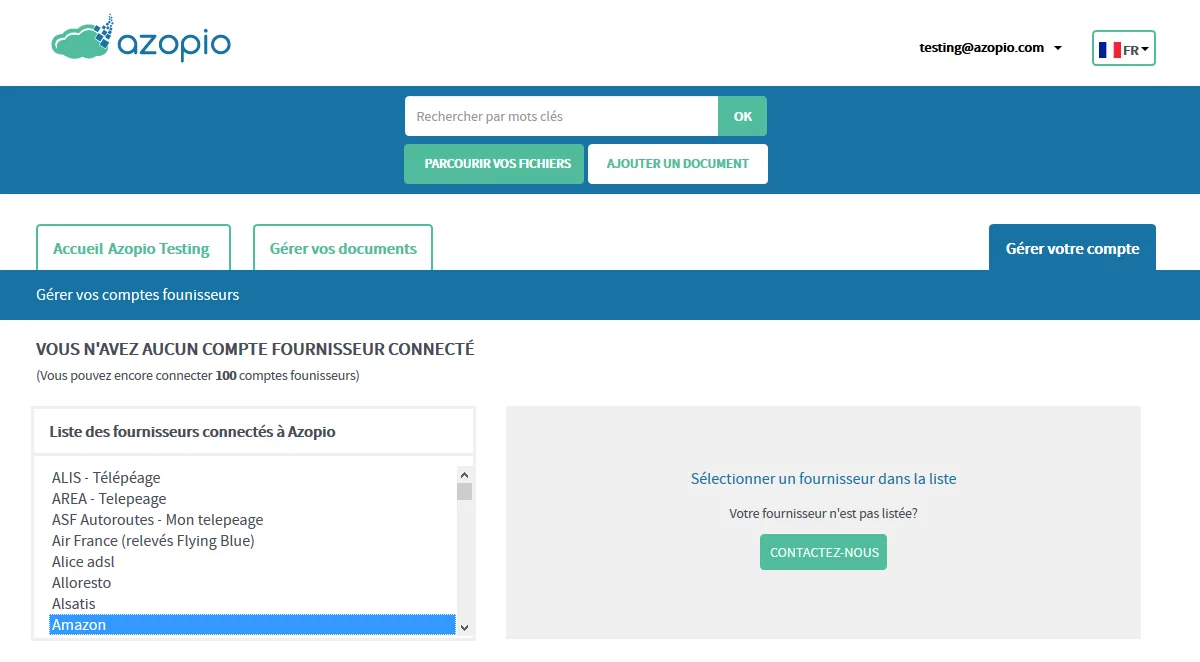Screen dimensions: 1200x662
Task: Select the highlighted "Amazon" supplier entry
Action: pyautogui.click(x=253, y=625)
